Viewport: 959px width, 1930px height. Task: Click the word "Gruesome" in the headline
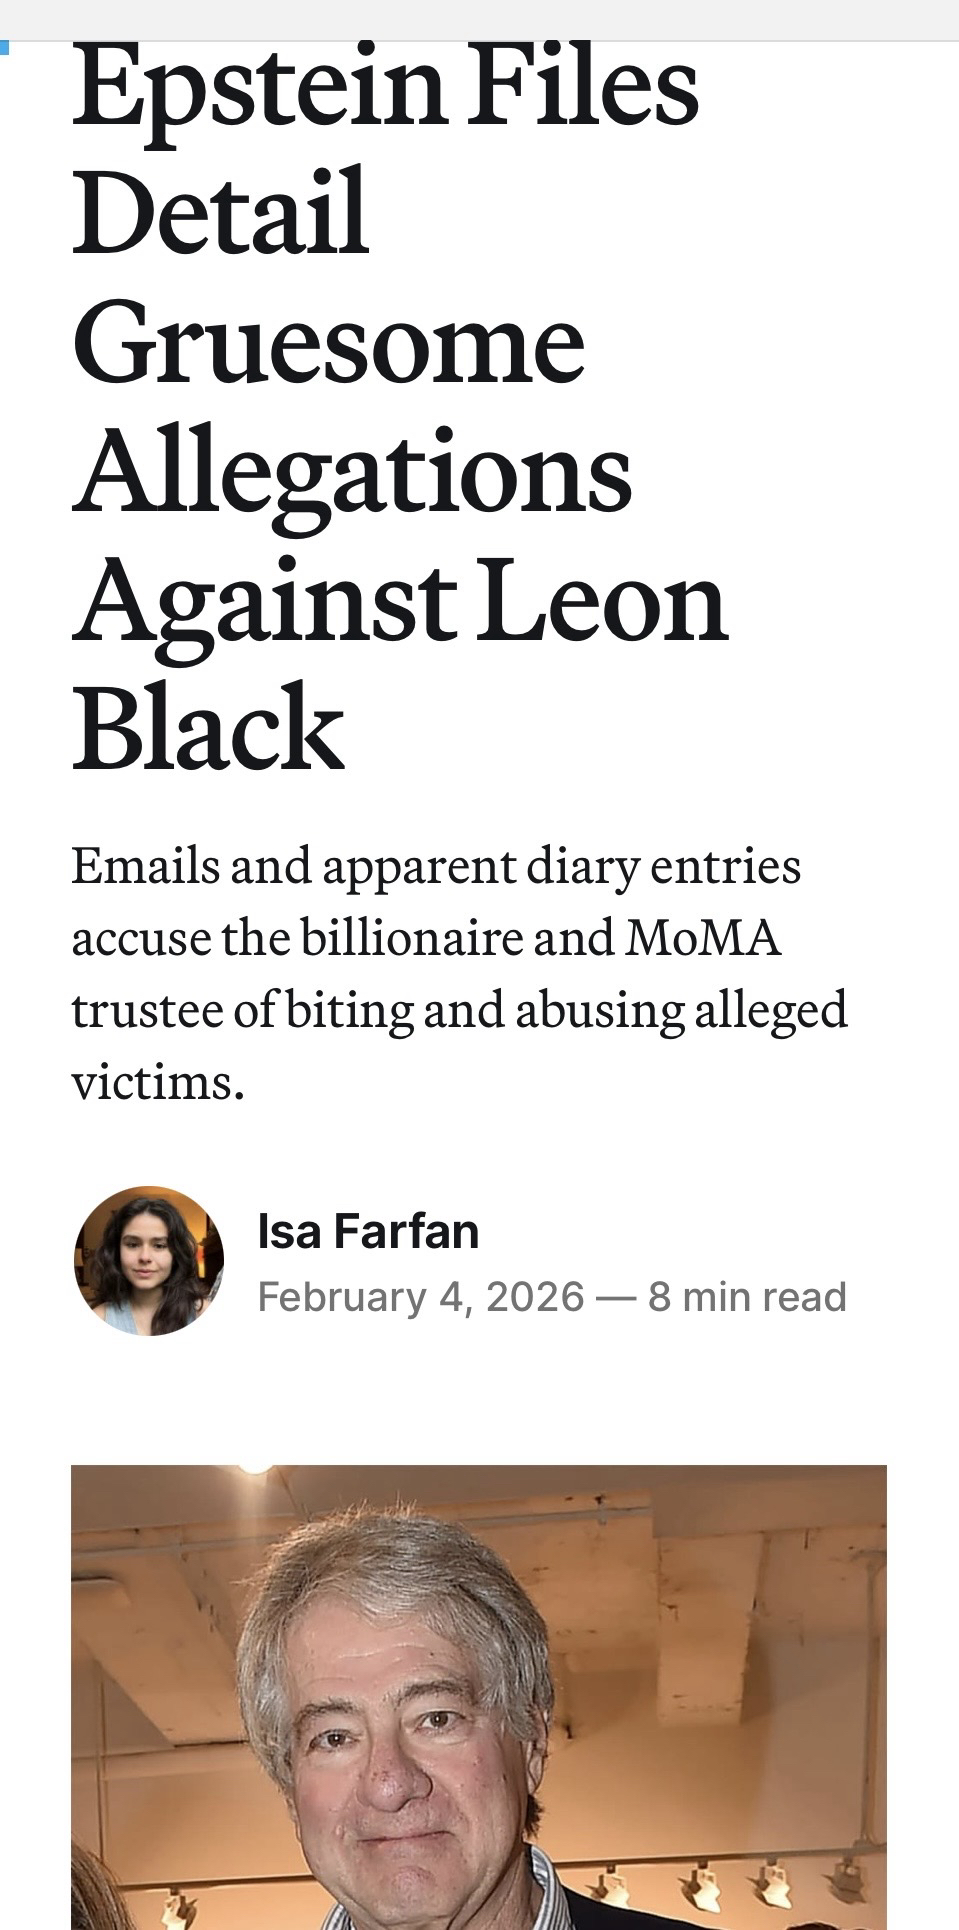click(x=328, y=345)
